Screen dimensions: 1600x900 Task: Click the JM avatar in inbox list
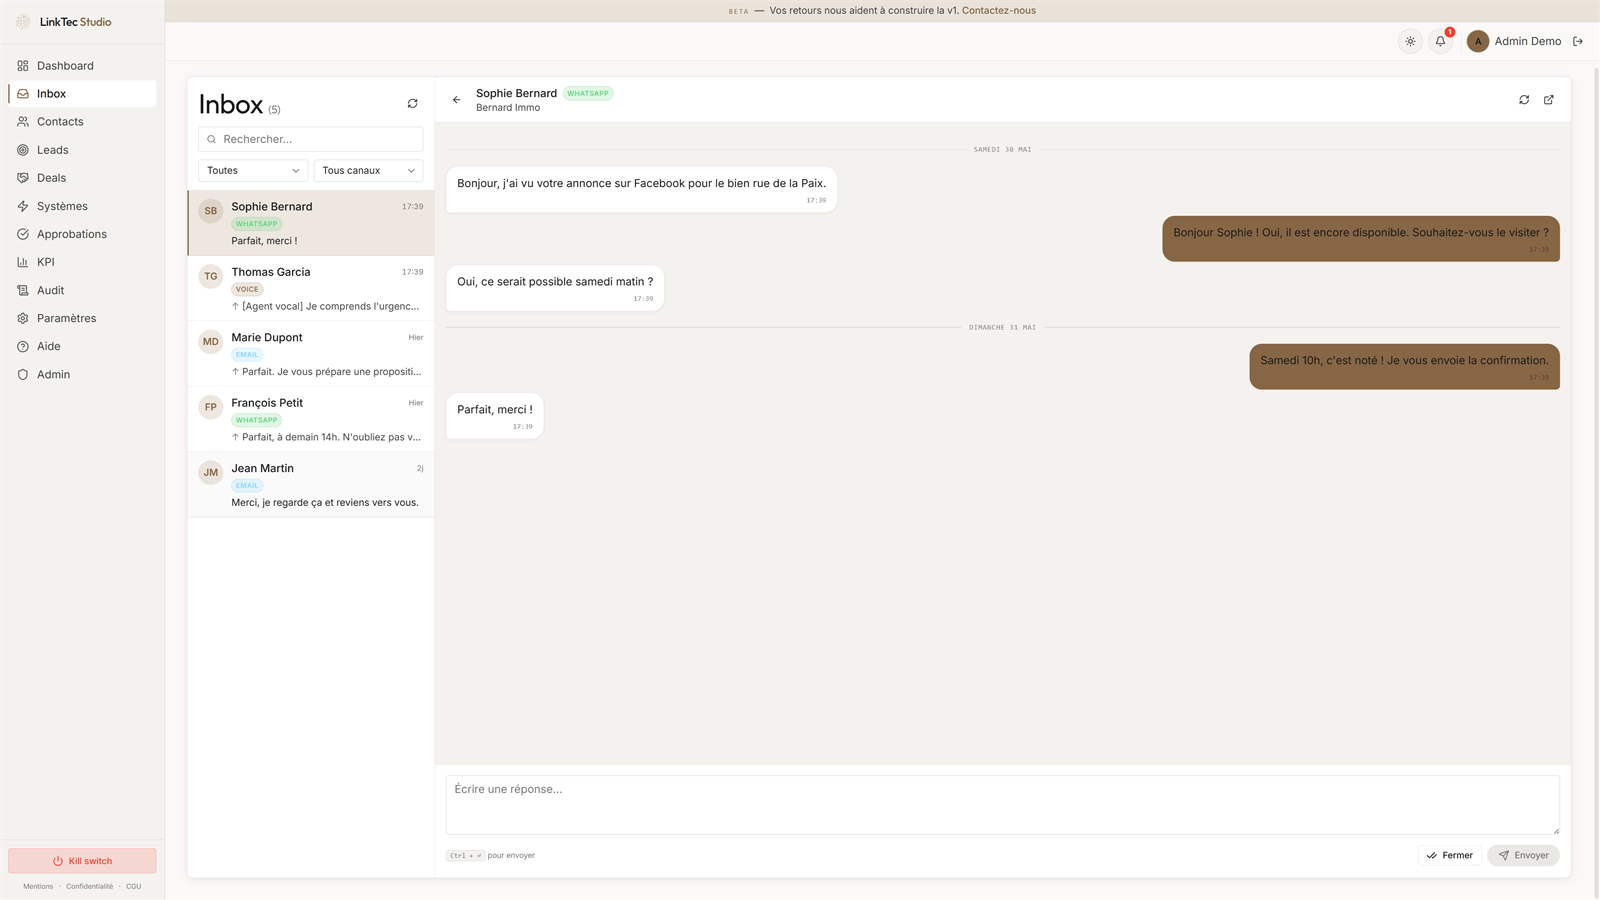coord(211,473)
